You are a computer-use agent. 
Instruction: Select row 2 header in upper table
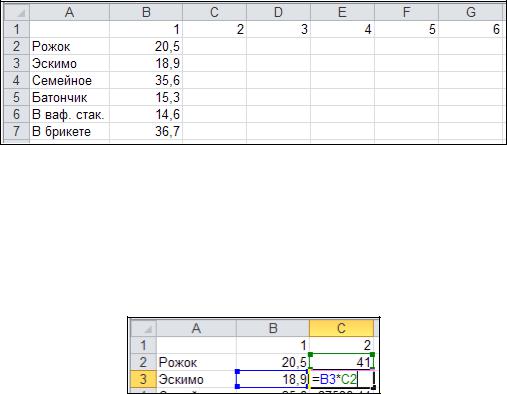point(16,46)
